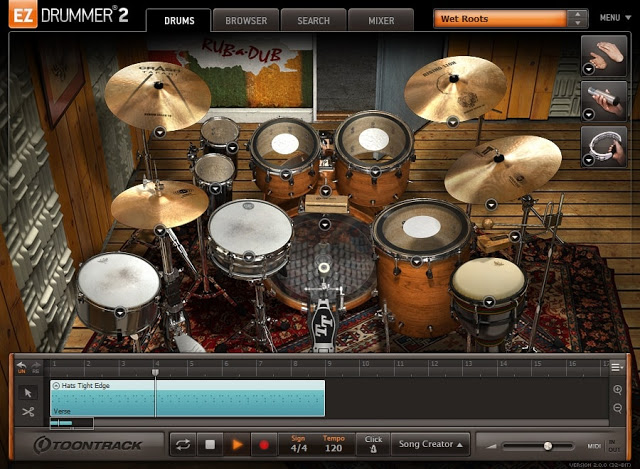Zoom out on the timeline

pos(618,408)
